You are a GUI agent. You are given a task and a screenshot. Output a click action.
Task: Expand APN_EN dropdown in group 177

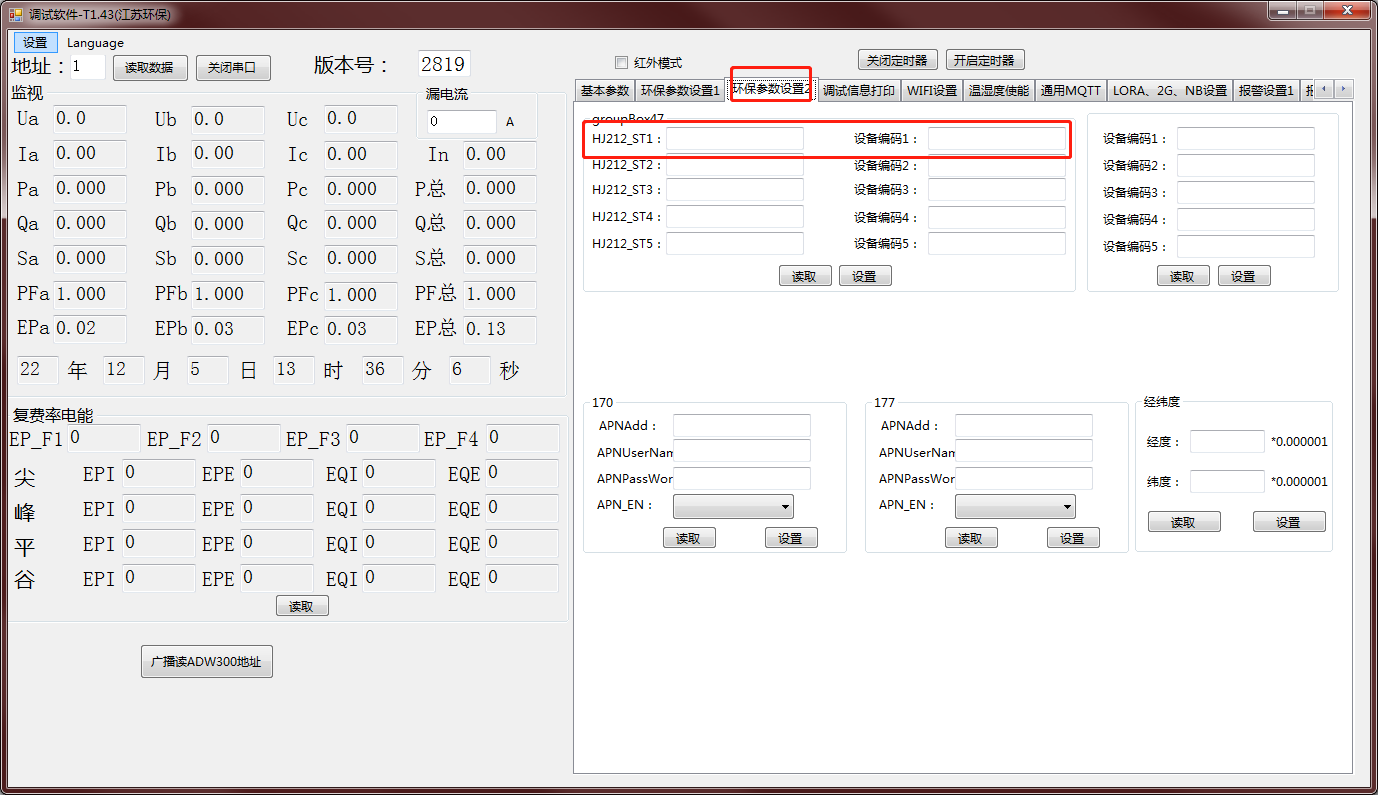[1015, 507]
